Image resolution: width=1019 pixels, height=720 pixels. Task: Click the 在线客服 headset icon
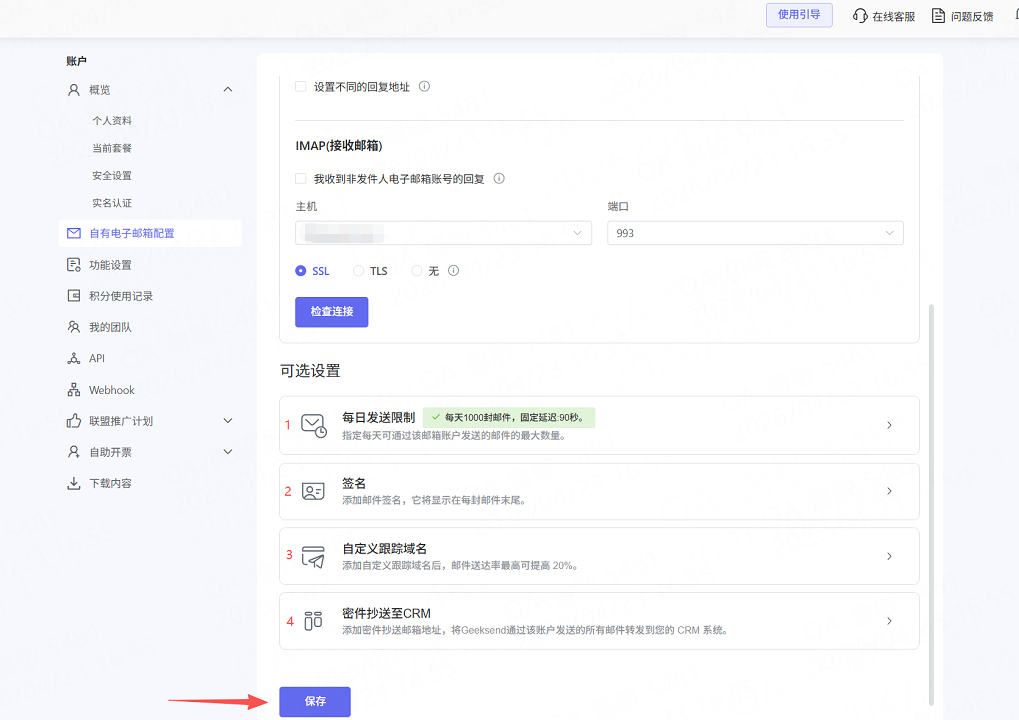pos(860,16)
